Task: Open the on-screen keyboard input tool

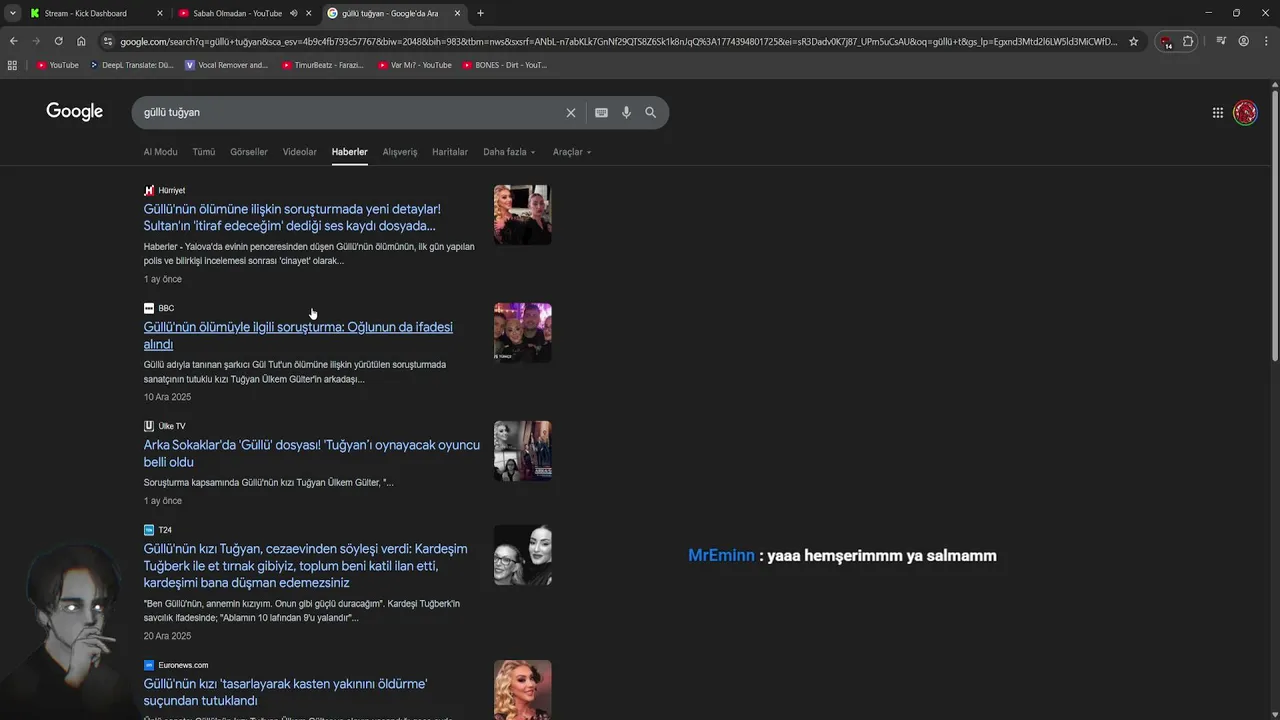Action: (x=601, y=113)
